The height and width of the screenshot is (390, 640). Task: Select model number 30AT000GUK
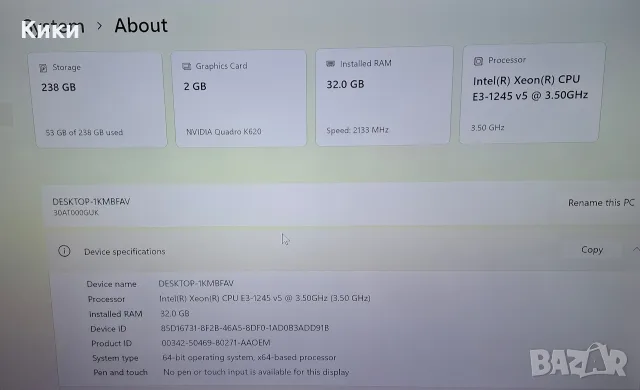pyautogui.click(x=76, y=213)
